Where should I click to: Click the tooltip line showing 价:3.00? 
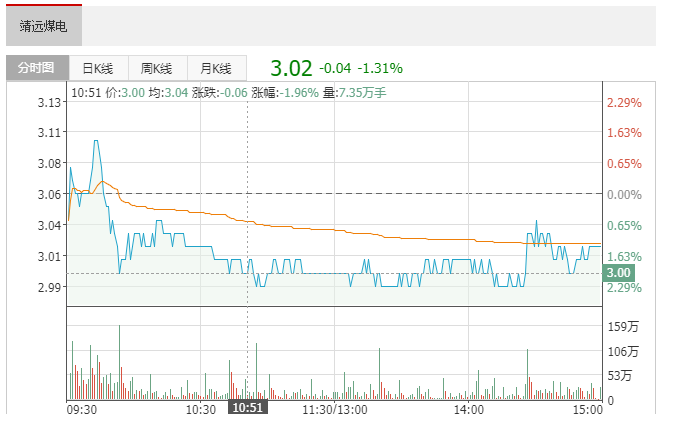(x=126, y=92)
